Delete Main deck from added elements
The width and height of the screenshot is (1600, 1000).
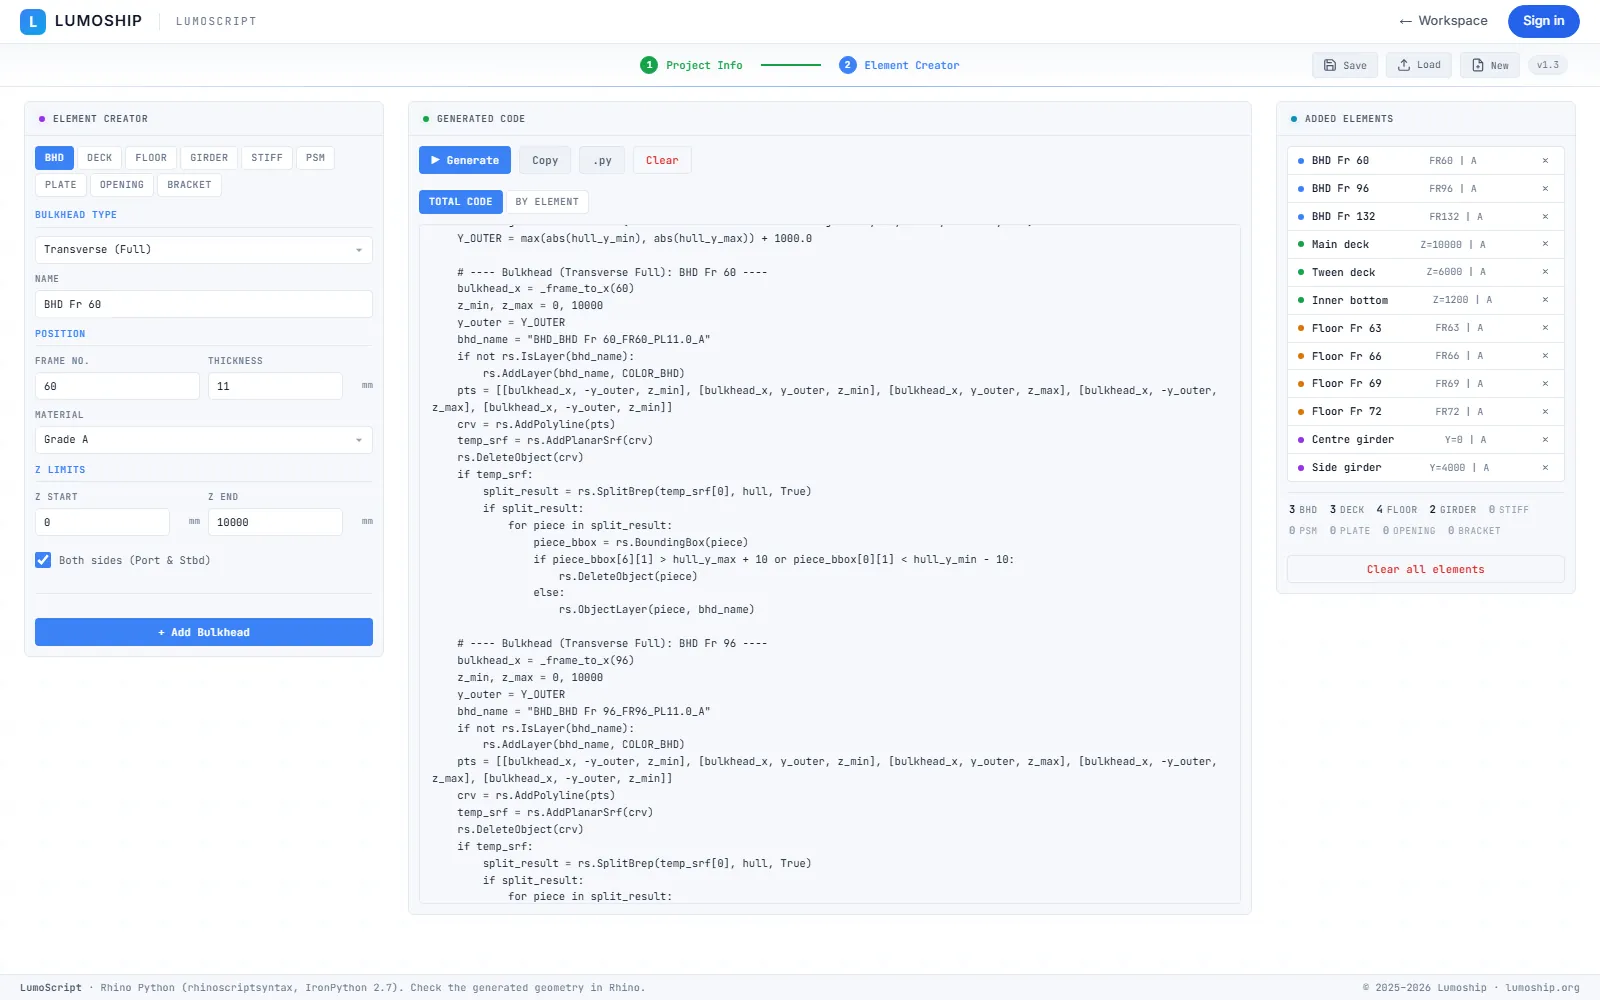coord(1545,244)
